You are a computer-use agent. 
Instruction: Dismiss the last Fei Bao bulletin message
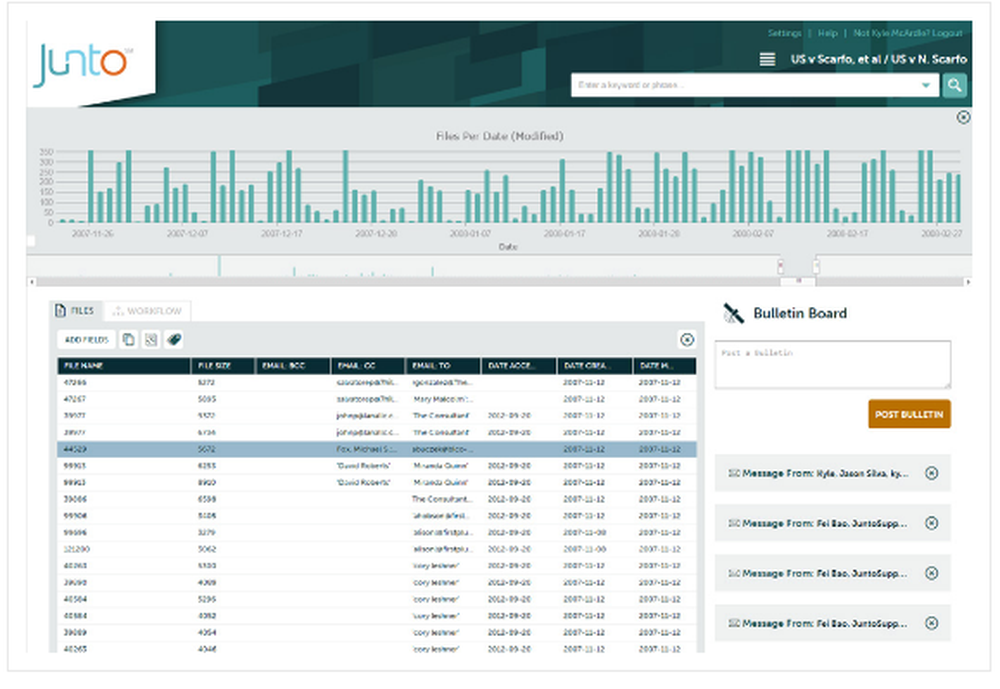pyautogui.click(x=931, y=623)
